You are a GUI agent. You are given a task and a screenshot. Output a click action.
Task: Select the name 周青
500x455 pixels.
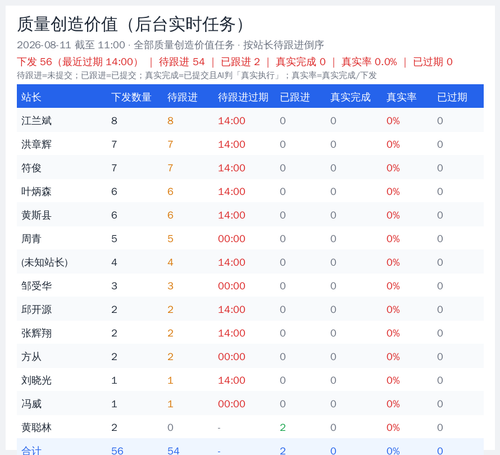[x=31, y=239]
